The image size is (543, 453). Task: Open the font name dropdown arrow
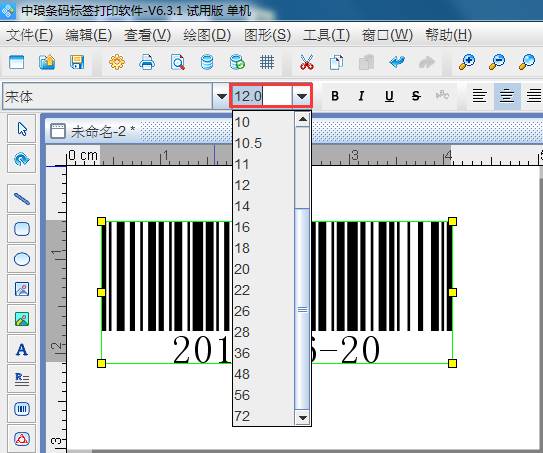221,96
